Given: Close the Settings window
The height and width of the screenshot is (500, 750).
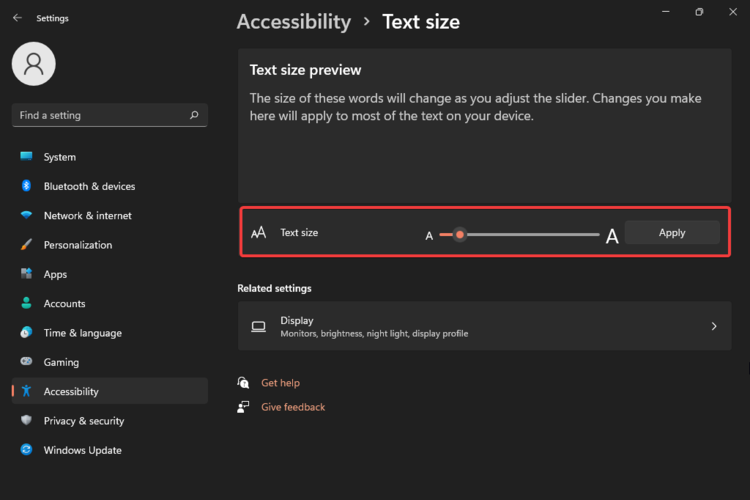Looking at the screenshot, I should (733, 11).
